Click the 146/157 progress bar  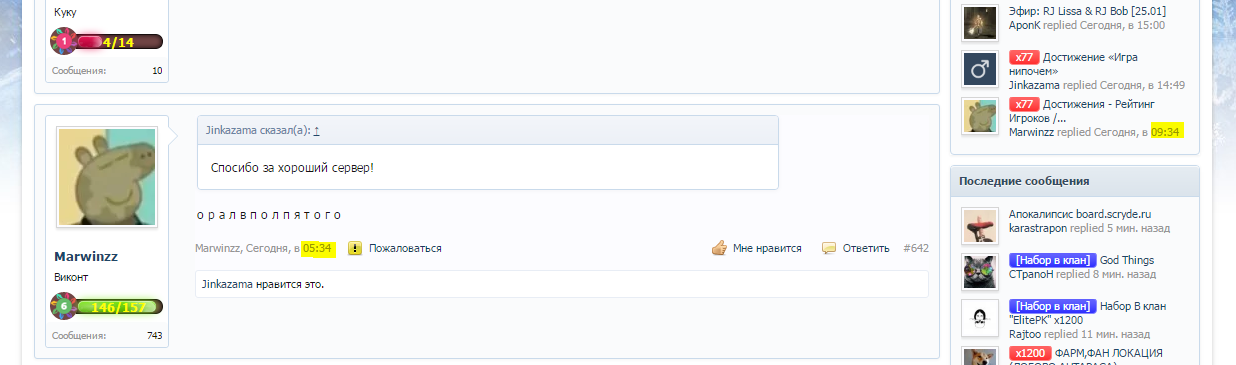point(119,307)
